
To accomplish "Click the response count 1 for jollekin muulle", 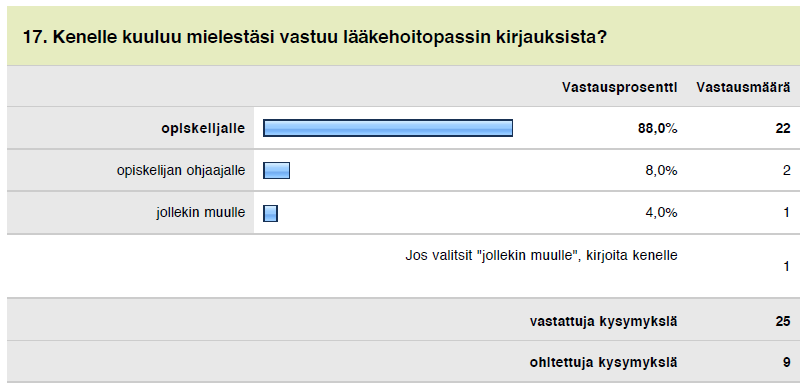I will point(786,213).
